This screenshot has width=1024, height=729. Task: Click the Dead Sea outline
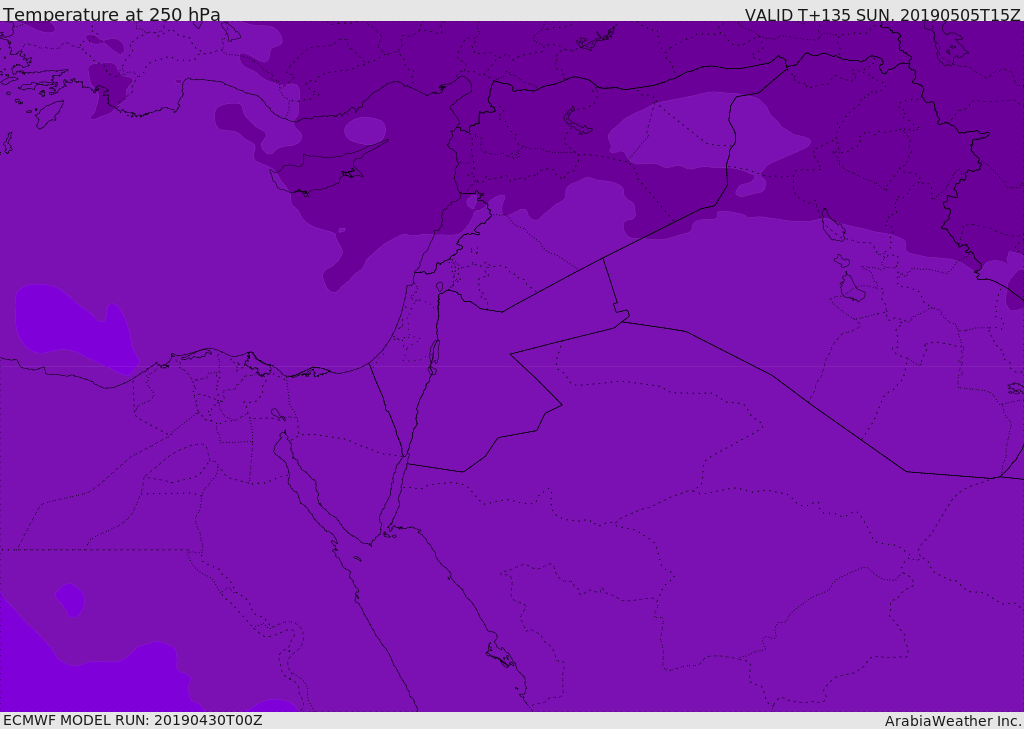434,354
